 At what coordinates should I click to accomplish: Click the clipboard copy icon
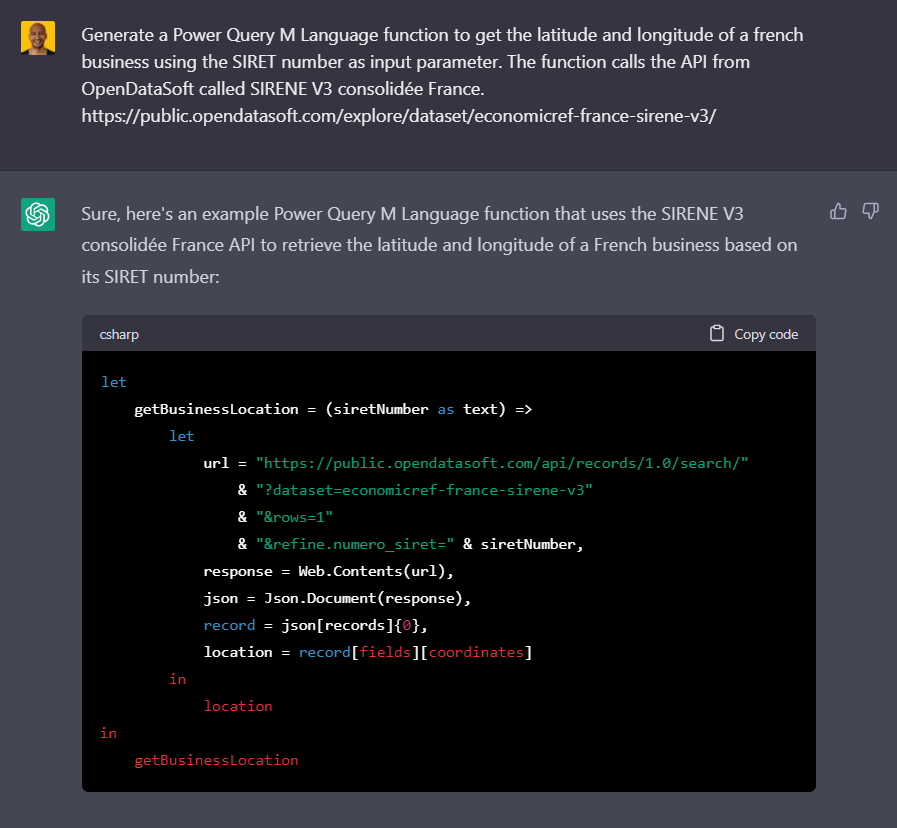[x=717, y=334]
